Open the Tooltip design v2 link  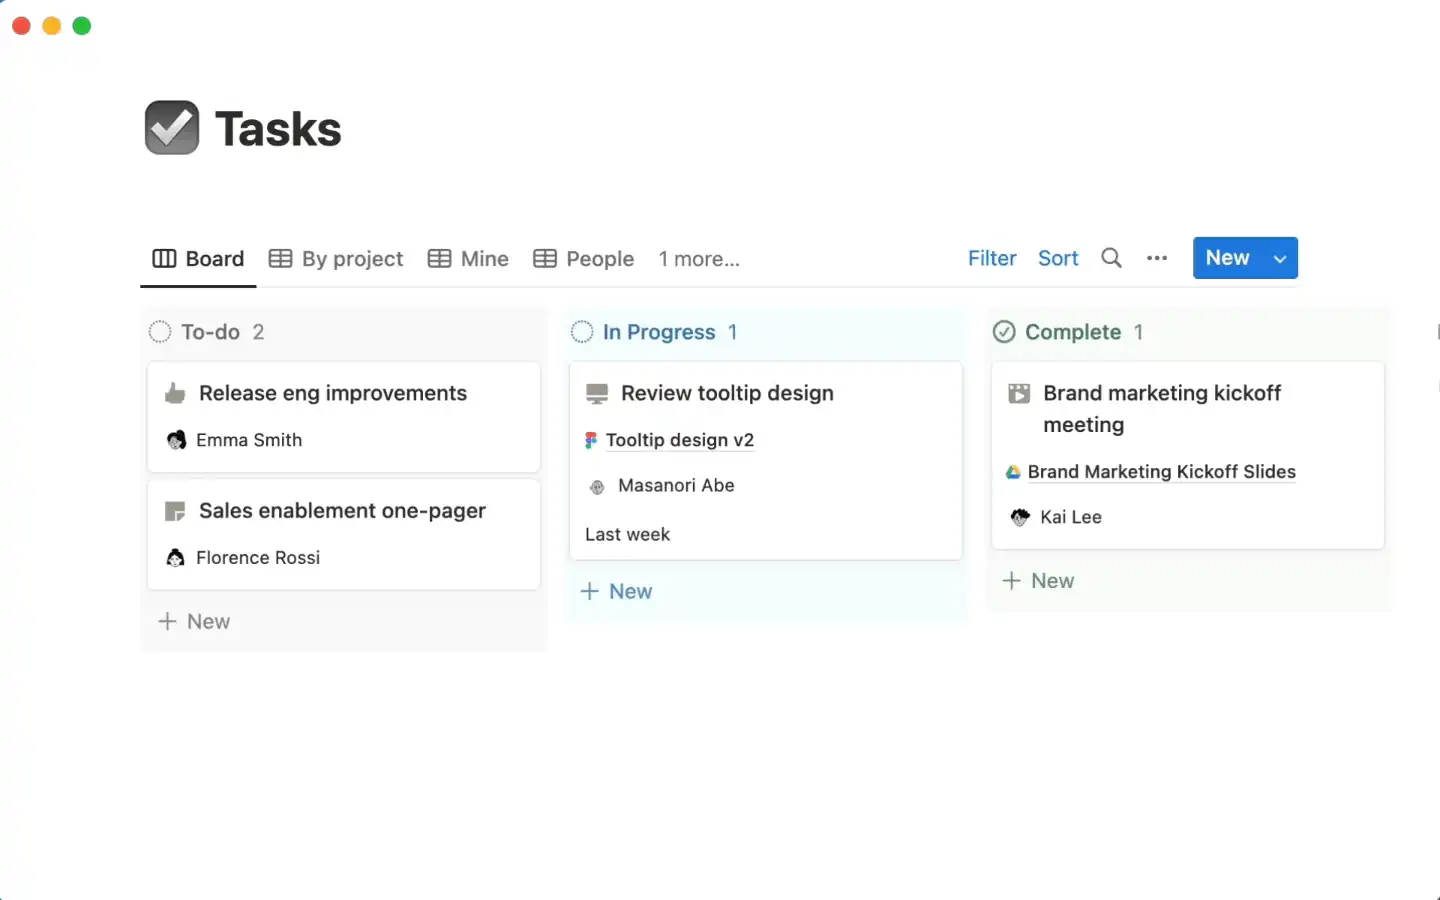(x=680, y=440)
